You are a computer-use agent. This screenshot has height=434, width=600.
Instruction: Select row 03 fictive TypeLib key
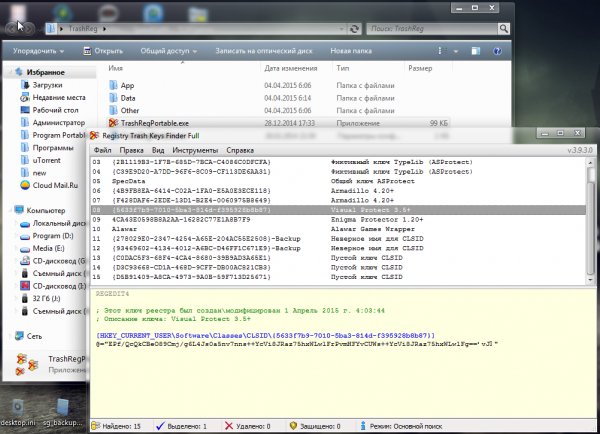pos(338,162)
